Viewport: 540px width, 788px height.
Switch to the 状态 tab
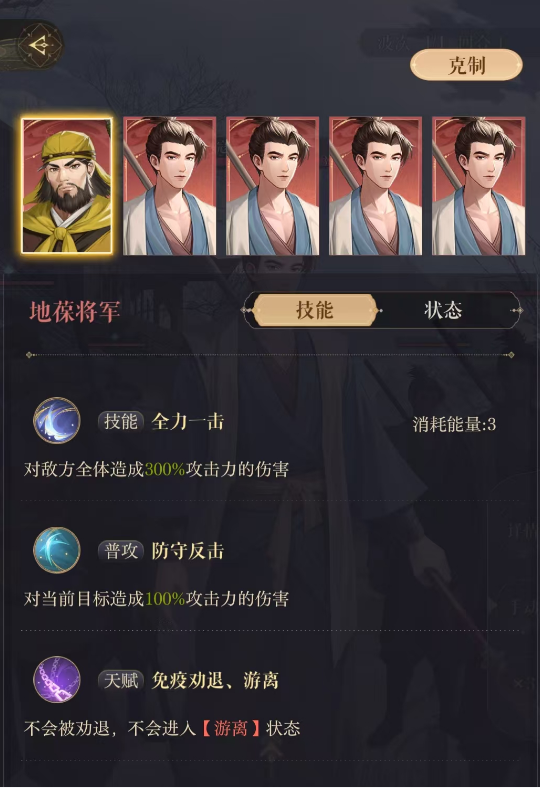coord(443,310)
